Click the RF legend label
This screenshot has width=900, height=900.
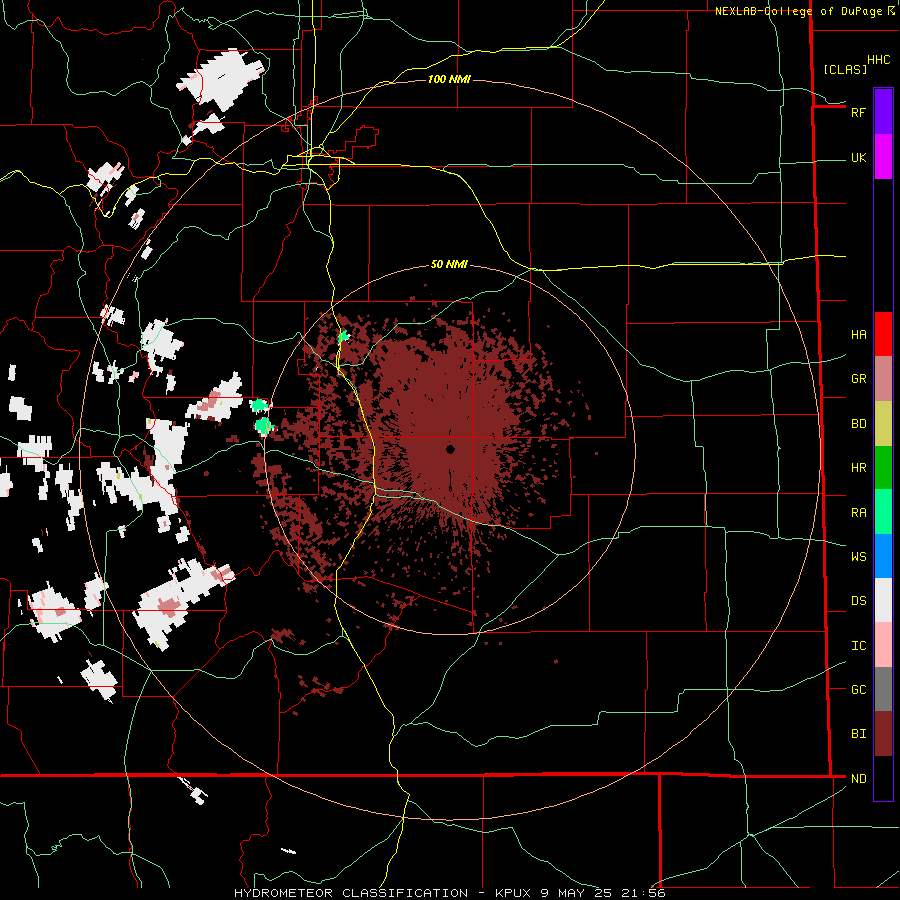click(858, 112)
